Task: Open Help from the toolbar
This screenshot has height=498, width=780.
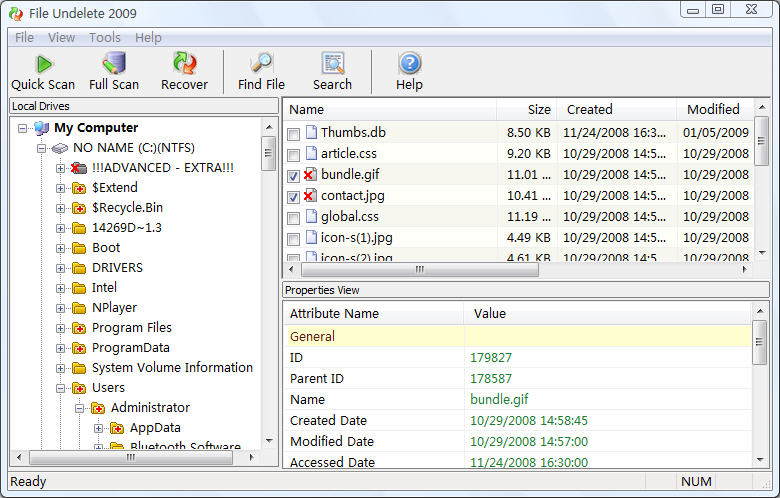Action: (409, 72)
